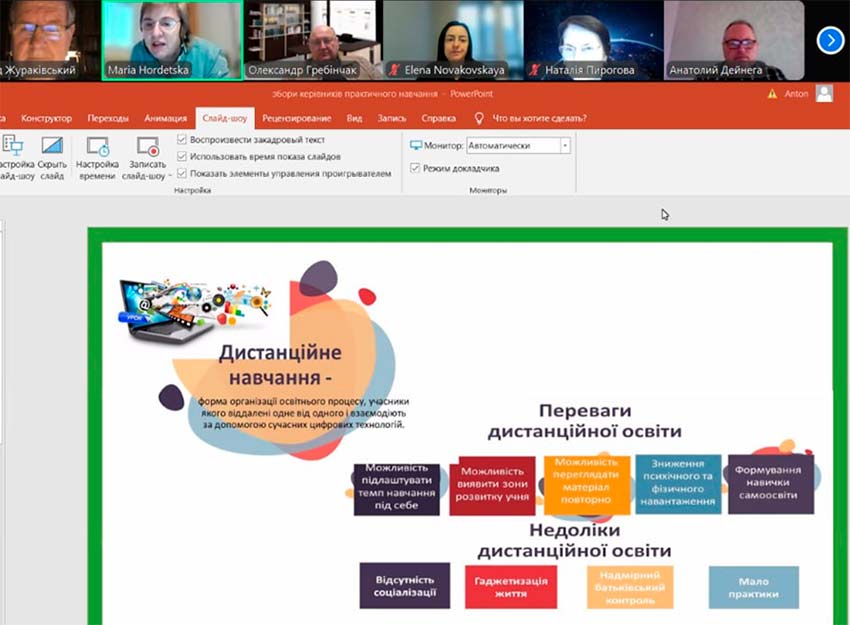Toggle Show Media Controls checkbox
The height and width of the screenshot is (625, 850).
tap(181, 173)
